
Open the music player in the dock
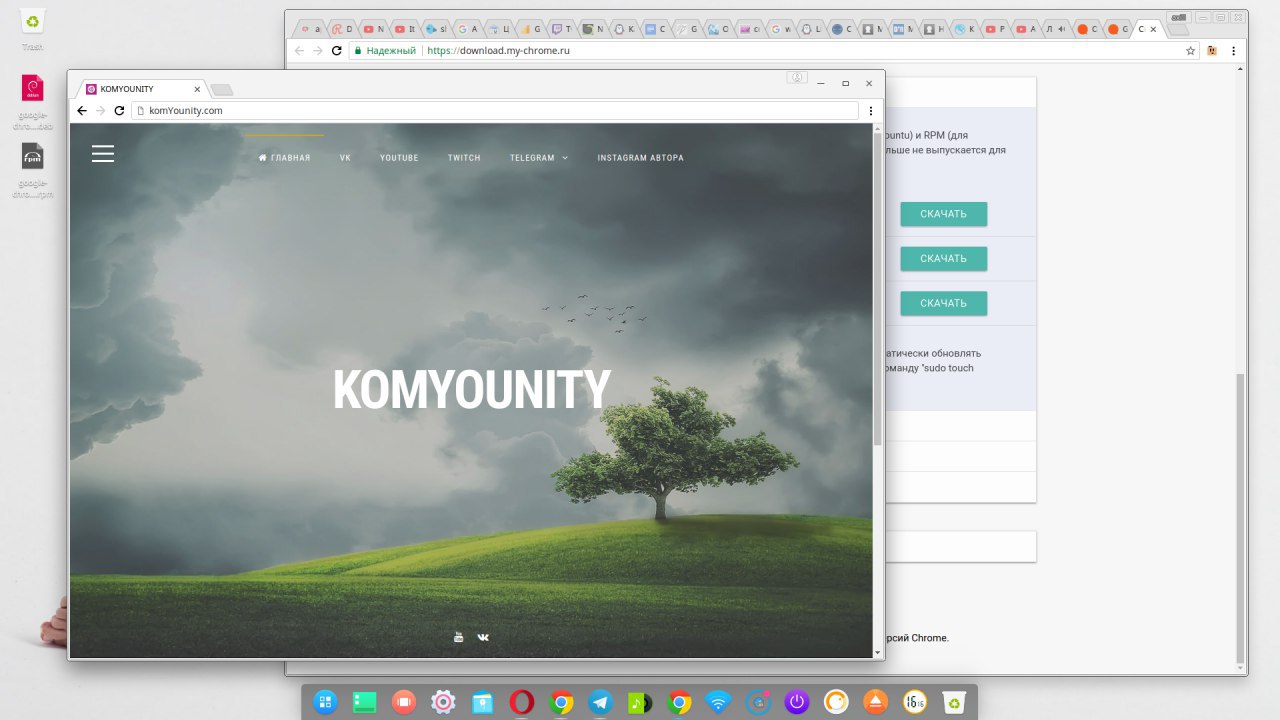640,702
